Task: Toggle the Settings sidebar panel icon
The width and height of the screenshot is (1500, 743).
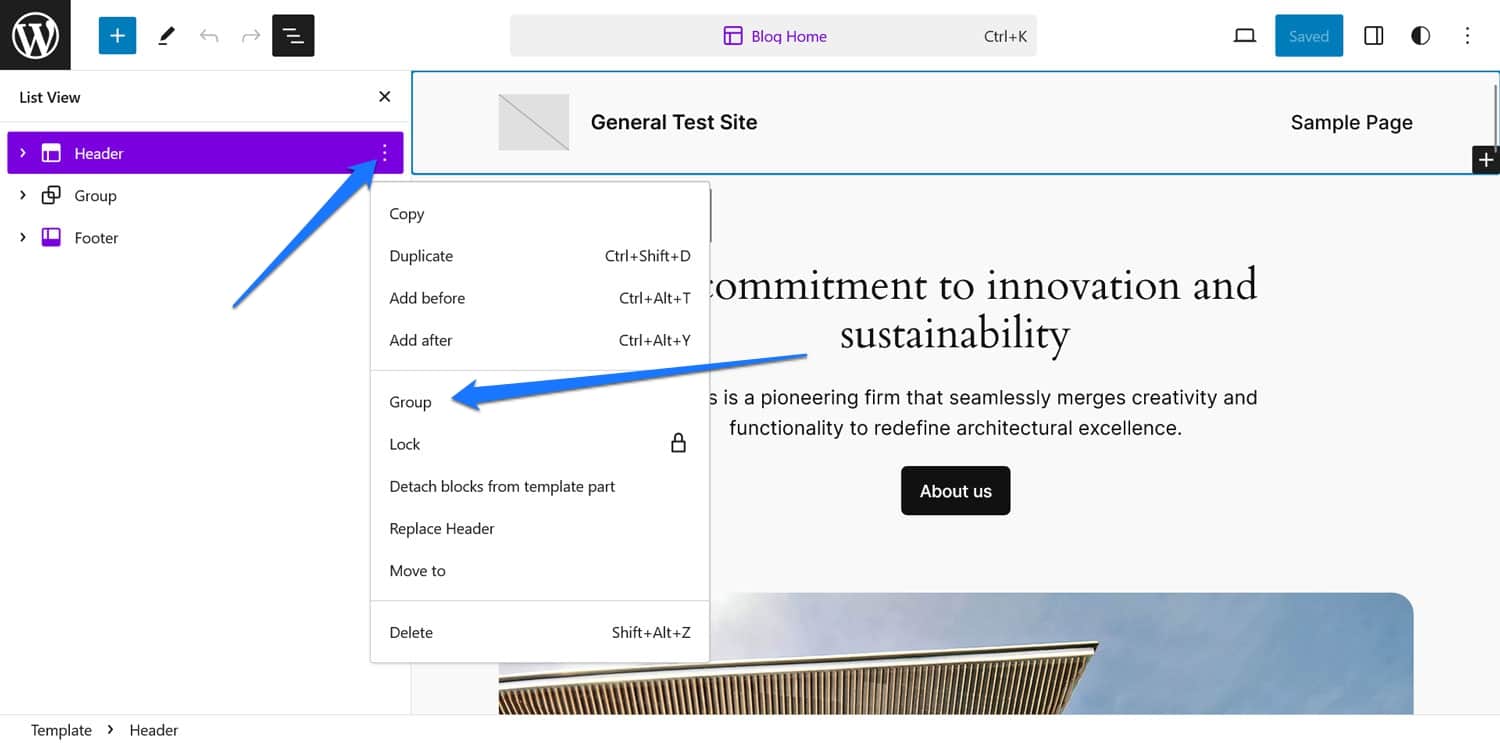Action: click(x=1374, y=36)
